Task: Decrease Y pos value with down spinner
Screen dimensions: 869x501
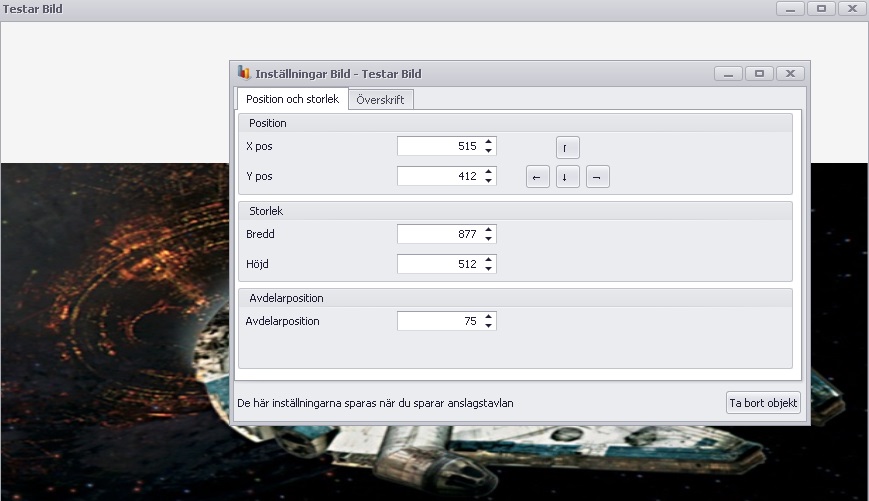Action: [488, 181]
